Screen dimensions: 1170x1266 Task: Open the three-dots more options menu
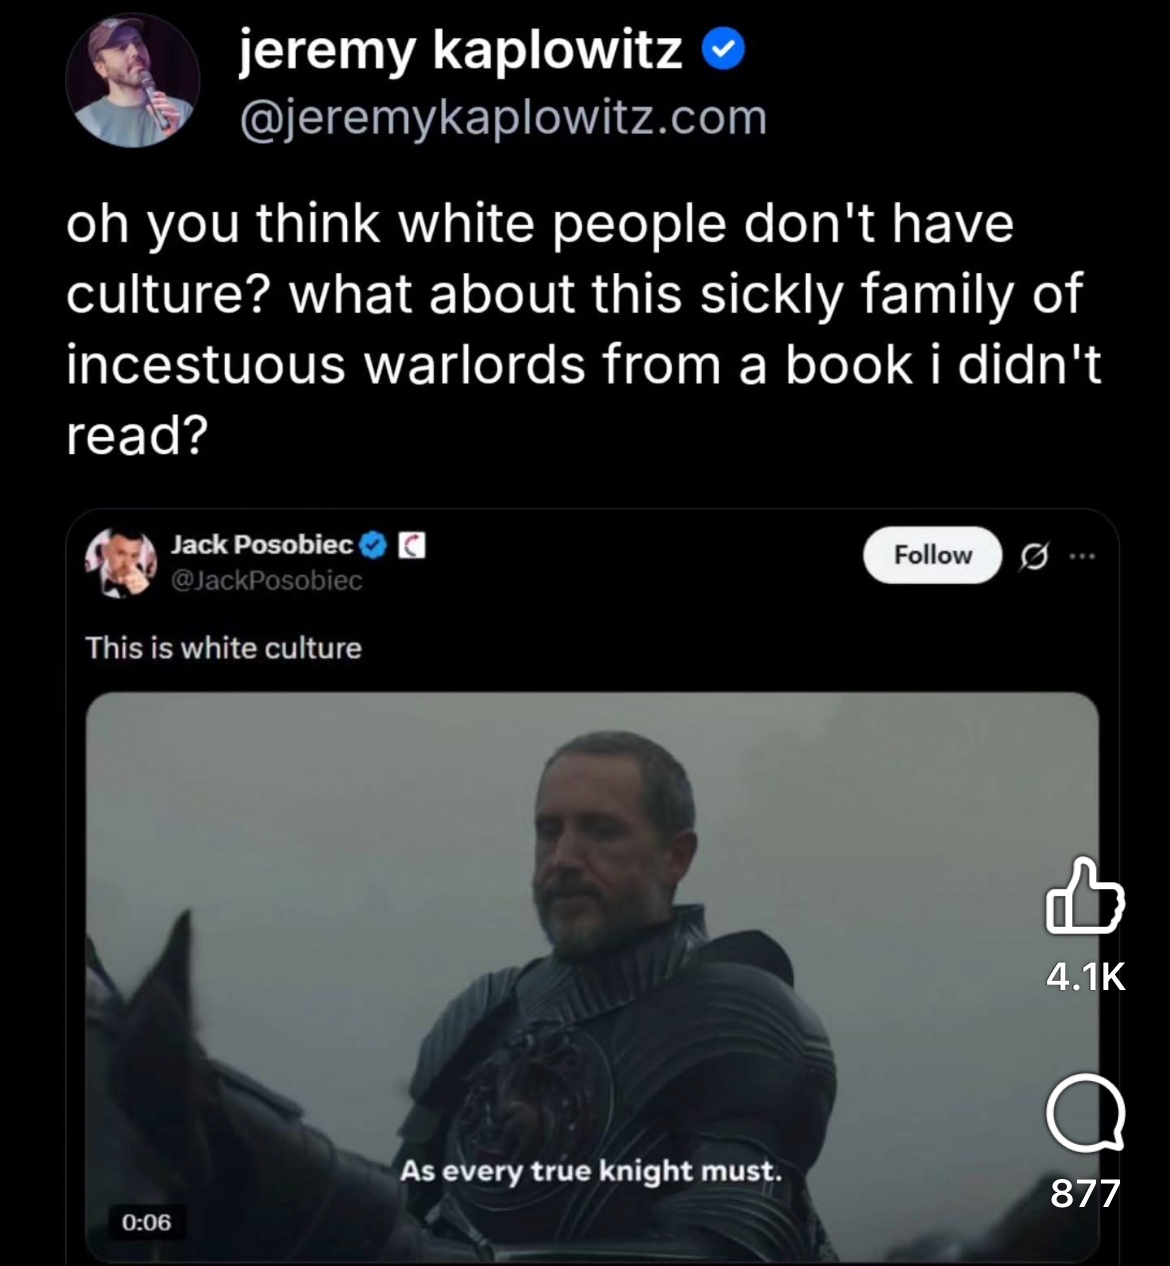click(x=1082, y=556)
